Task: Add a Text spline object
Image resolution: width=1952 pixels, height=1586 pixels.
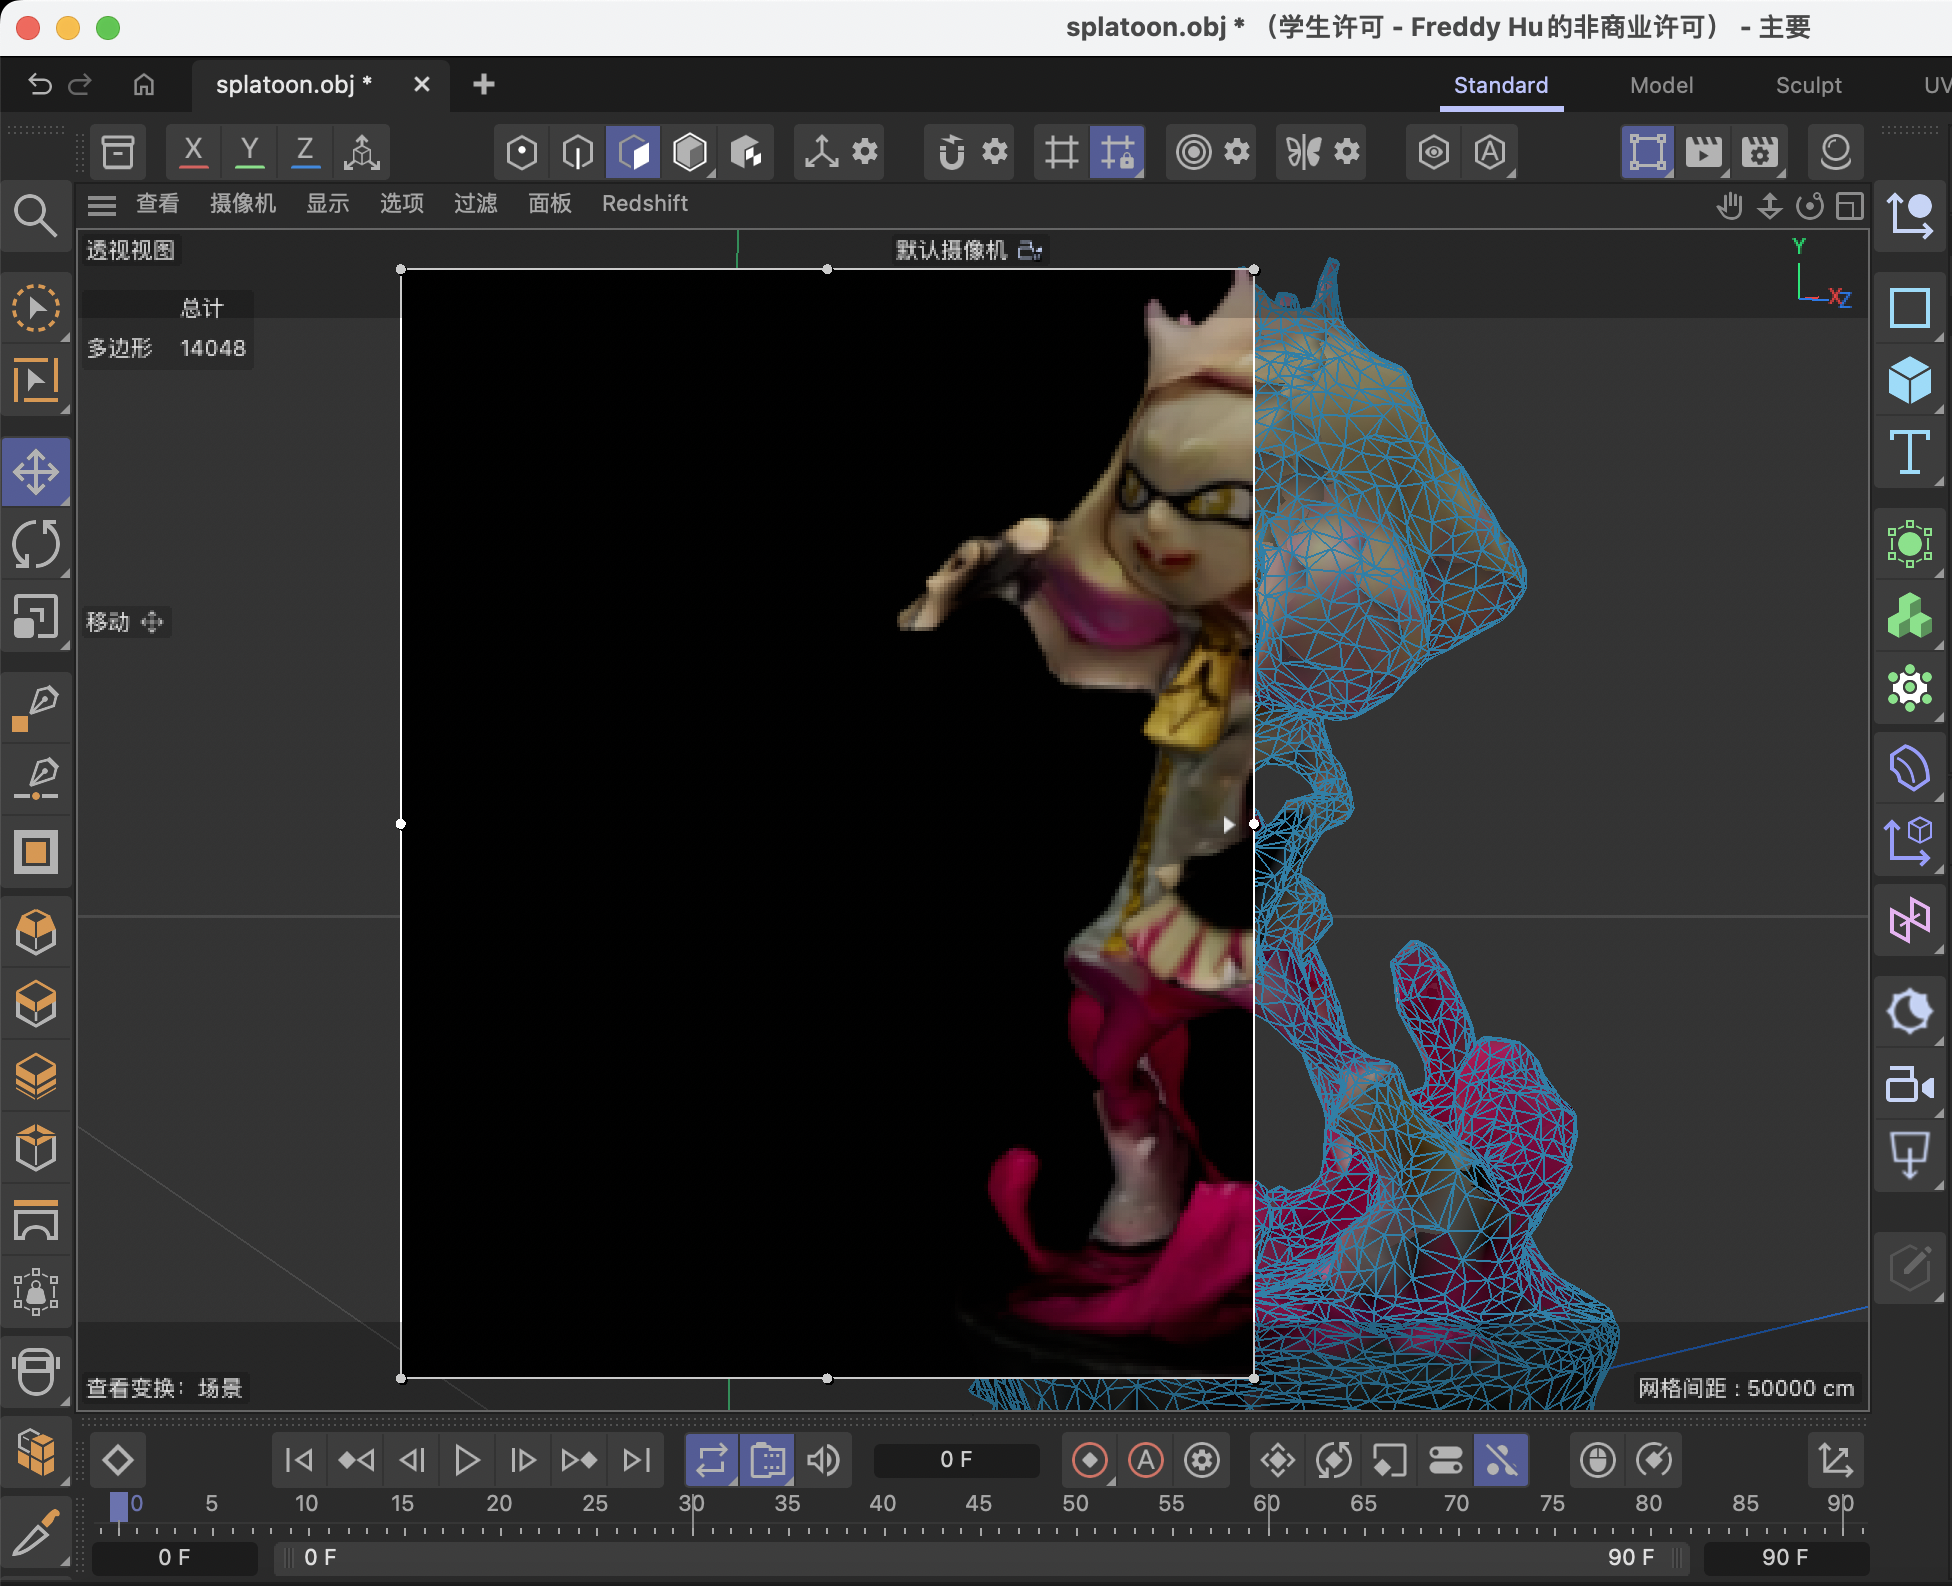Action: point(1909,453)
